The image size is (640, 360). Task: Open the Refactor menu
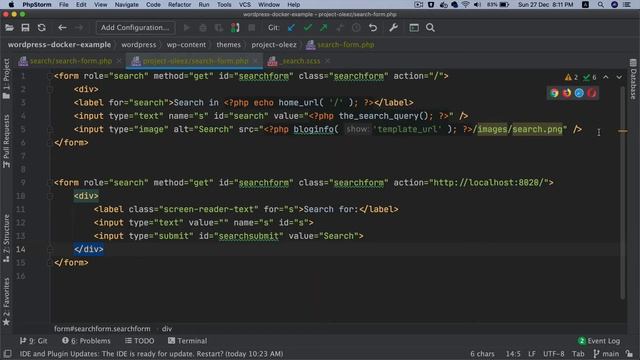pos(180,4)
